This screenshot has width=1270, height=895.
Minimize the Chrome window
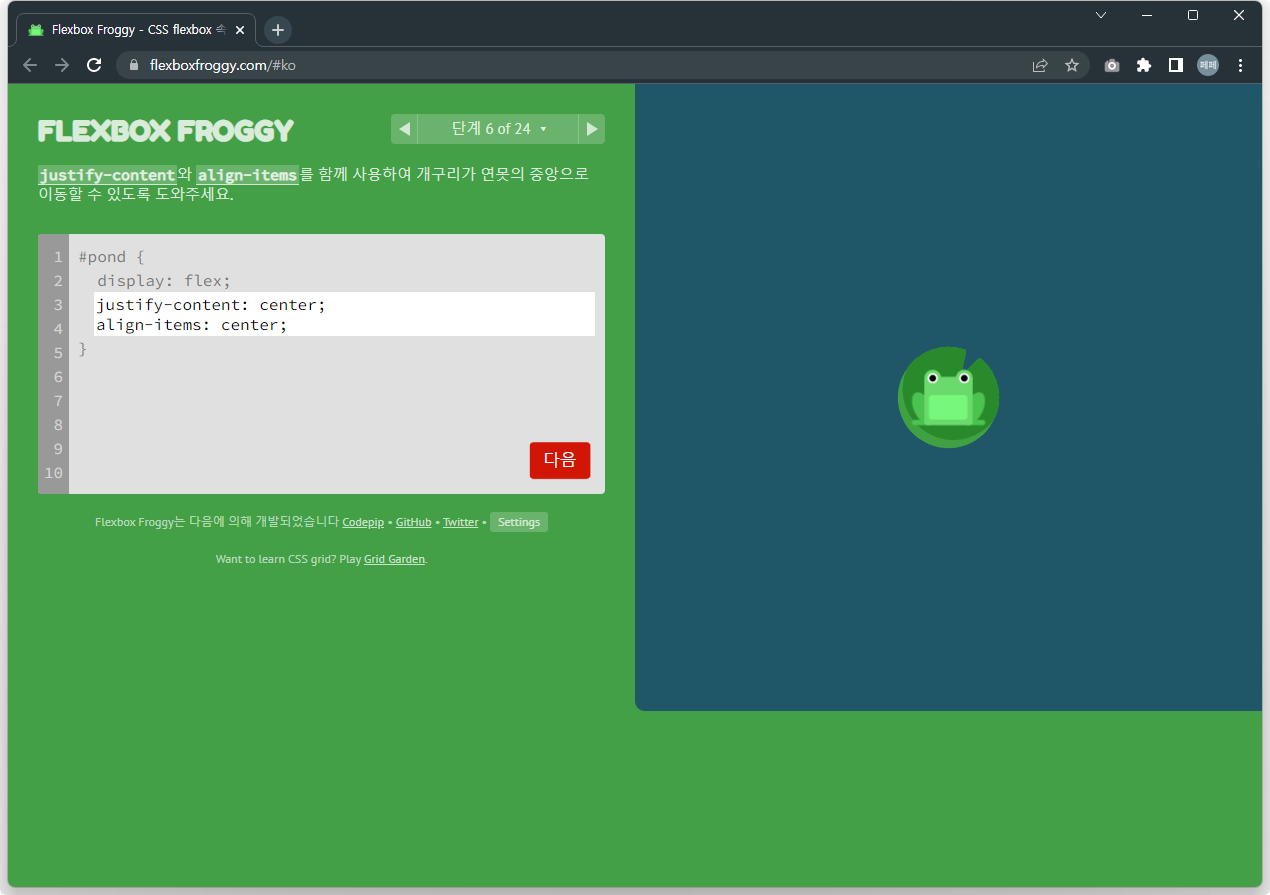(1147, 15)
